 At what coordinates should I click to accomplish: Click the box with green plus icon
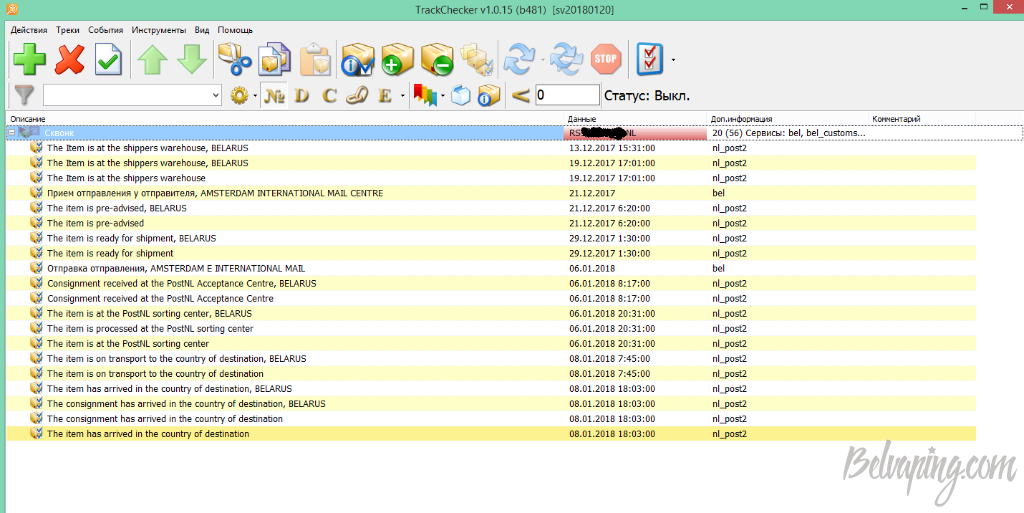[x=397, y=59]
